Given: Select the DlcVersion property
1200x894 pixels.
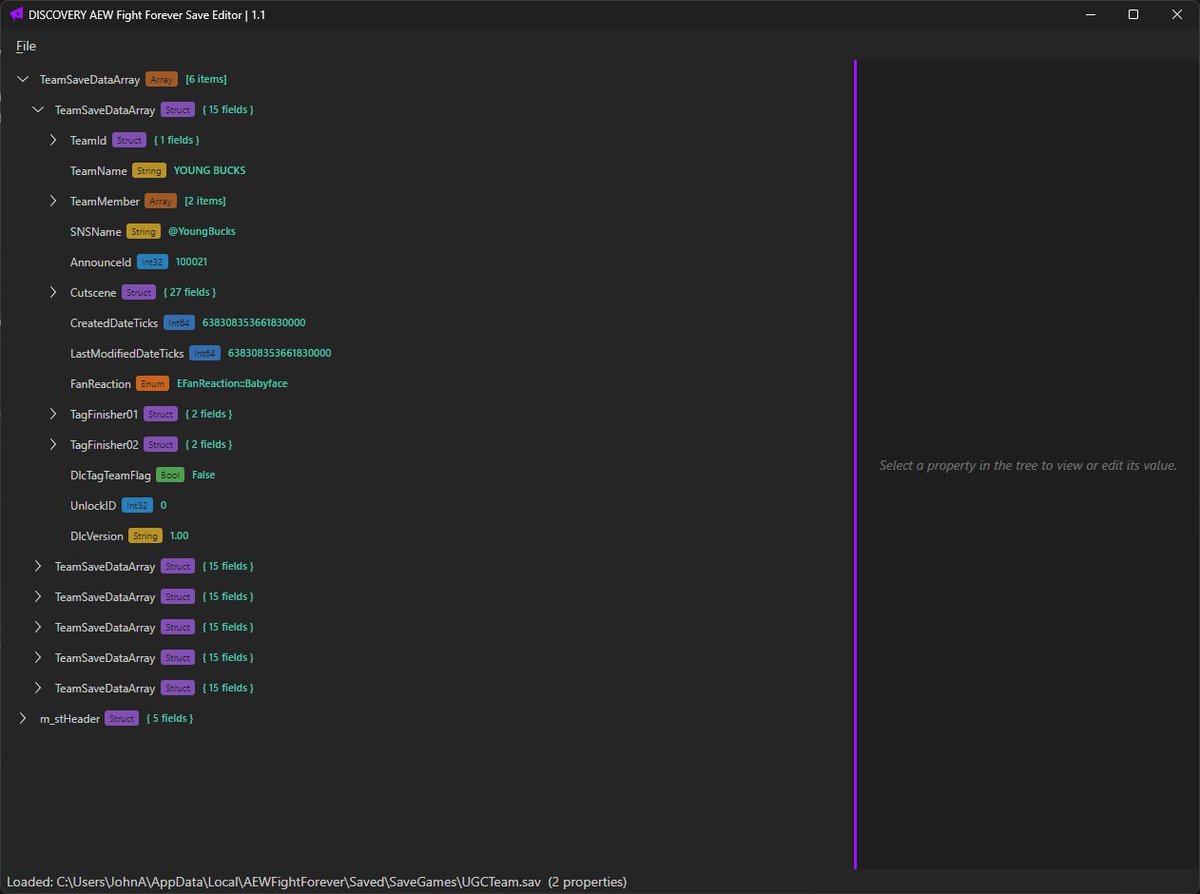Looking at the screenshot, I should [x=96, y=536].
